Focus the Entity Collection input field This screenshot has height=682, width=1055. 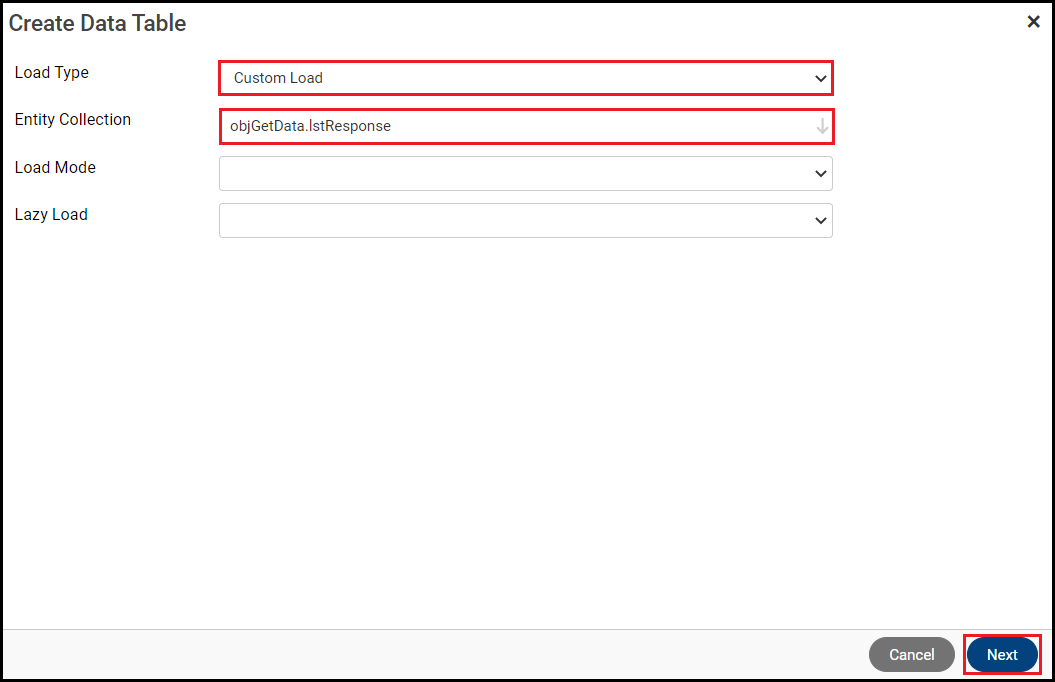600,126
